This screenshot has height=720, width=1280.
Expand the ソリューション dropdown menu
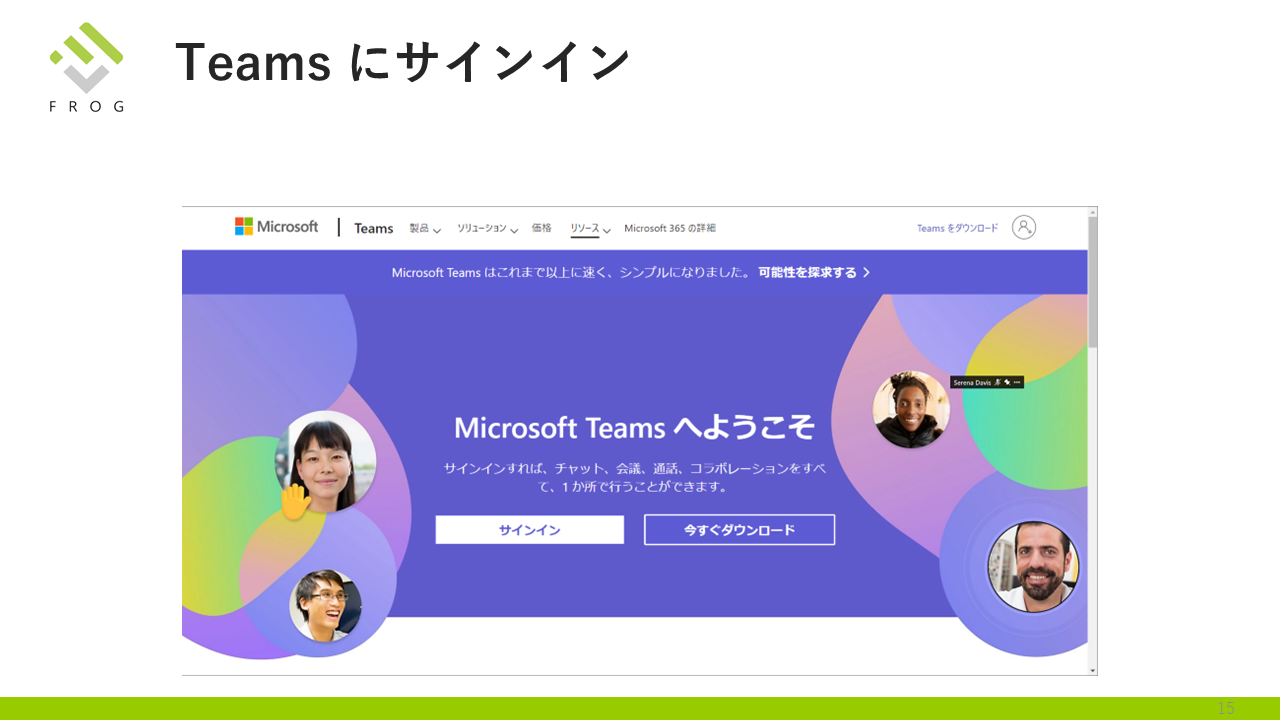pos(487,228)
